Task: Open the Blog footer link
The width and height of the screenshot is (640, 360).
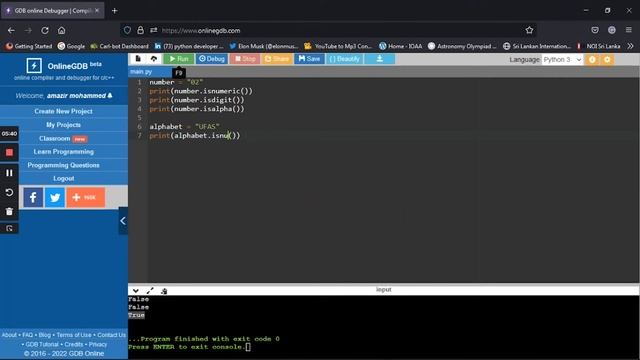Action: (x=44, y=335)
